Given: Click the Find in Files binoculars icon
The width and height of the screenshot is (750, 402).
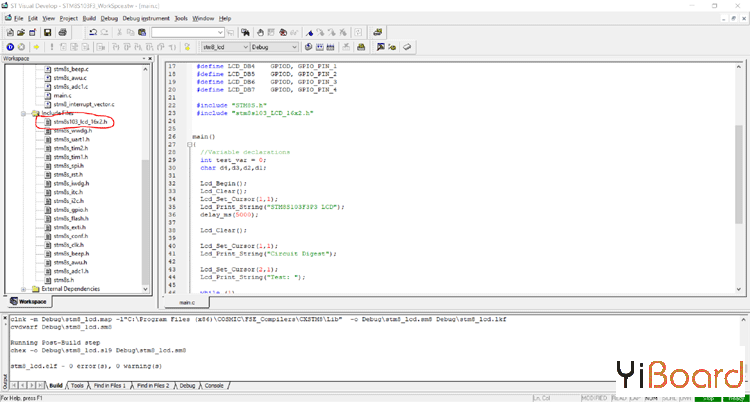Looking at the screenshot, I should pyautogui.click(x=245, y=33).
